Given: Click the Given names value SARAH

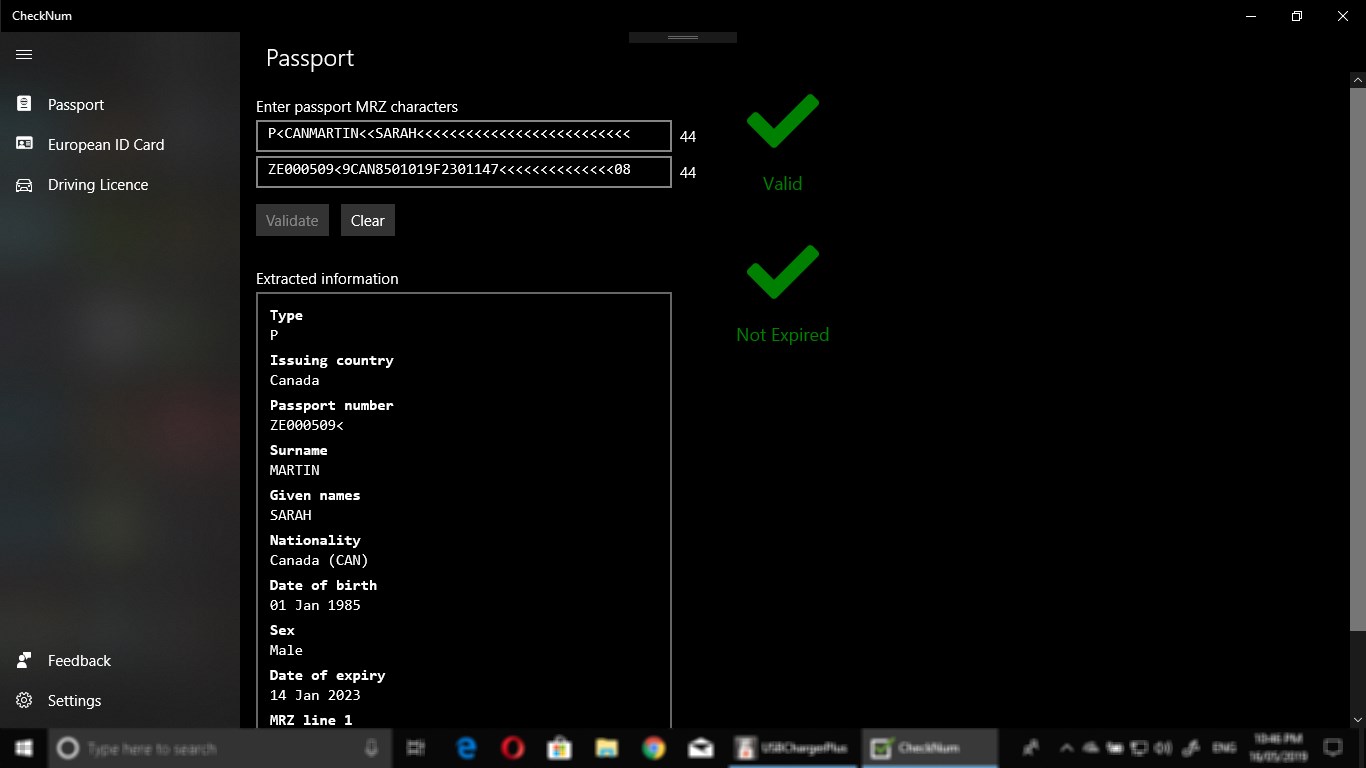Looking at the screenshot, I should coord(291,515).
